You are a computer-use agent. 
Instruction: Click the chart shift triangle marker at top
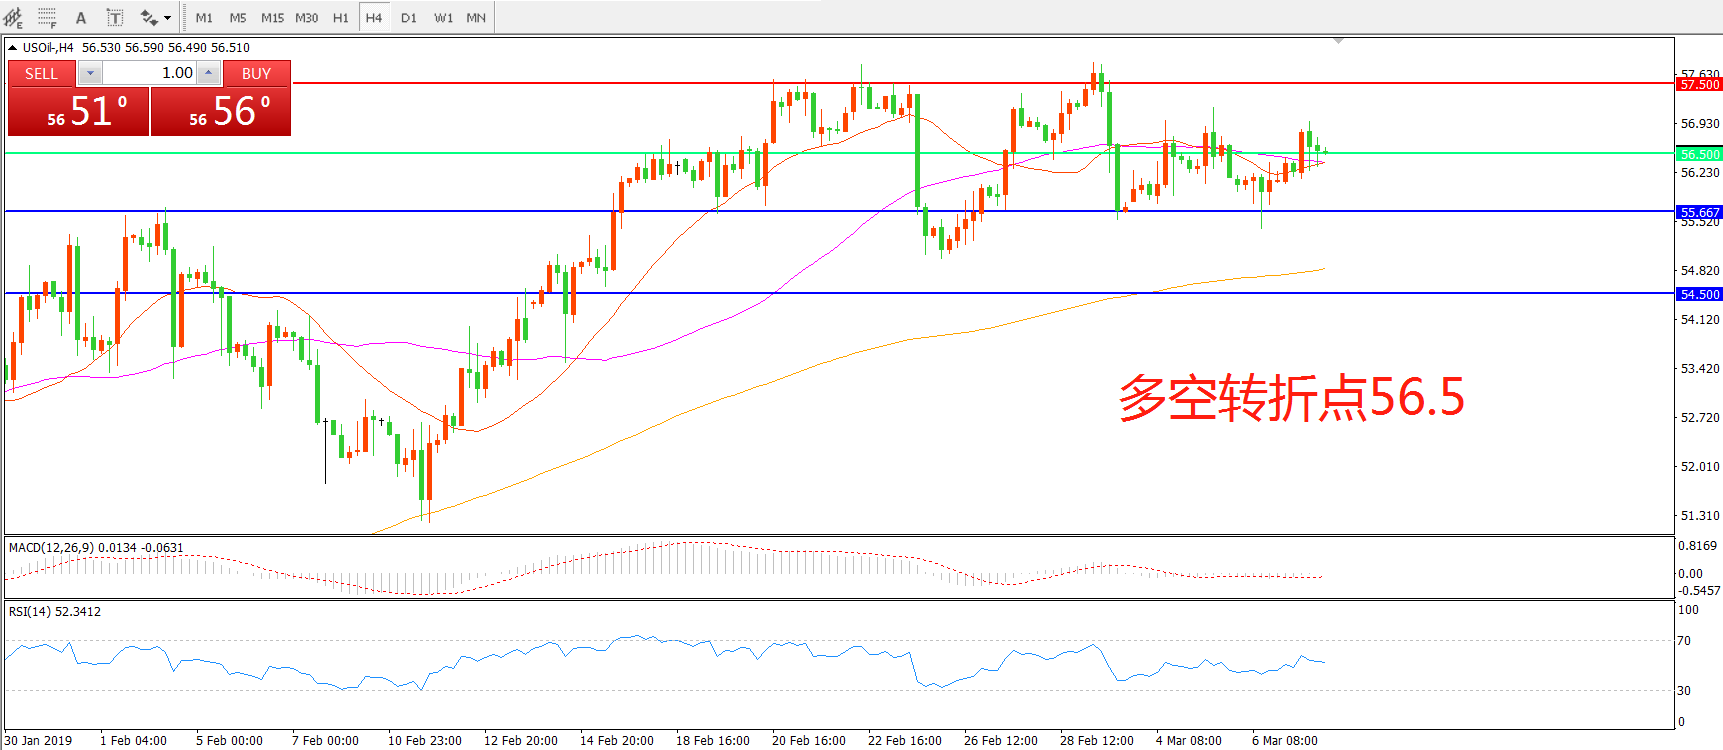pos(1338,41)
